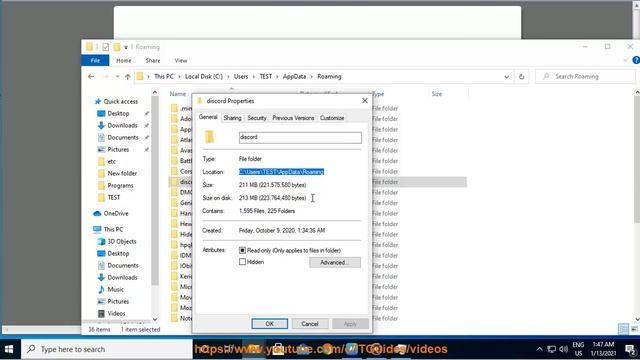The height and width of the screenshot is (360, 640).
Task: Open the notification center icon
Action: tap(630, 349)
